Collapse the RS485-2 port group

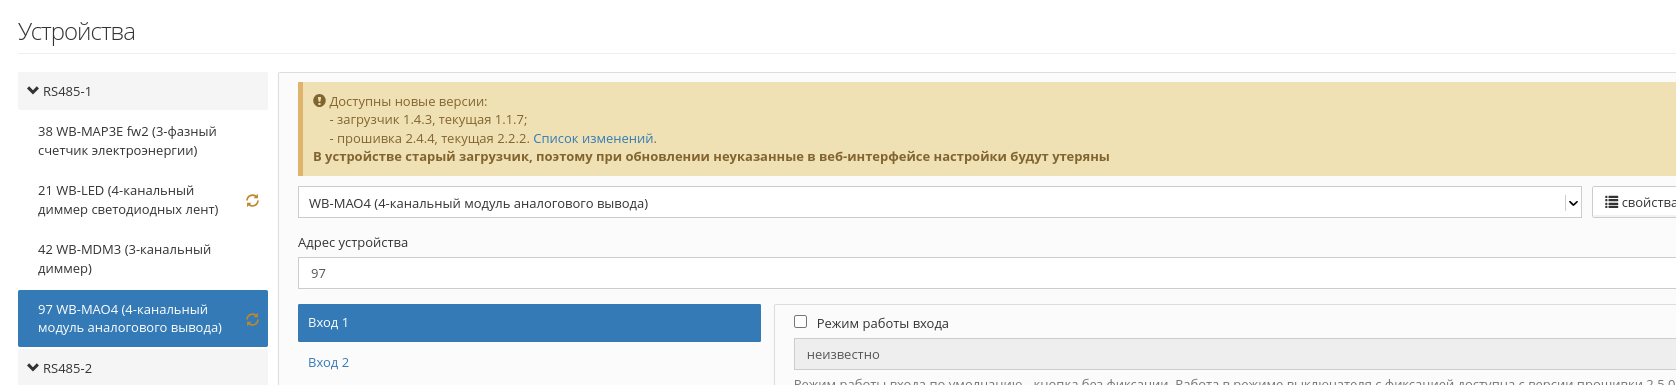pyautogui.click(x=143, y=367)
